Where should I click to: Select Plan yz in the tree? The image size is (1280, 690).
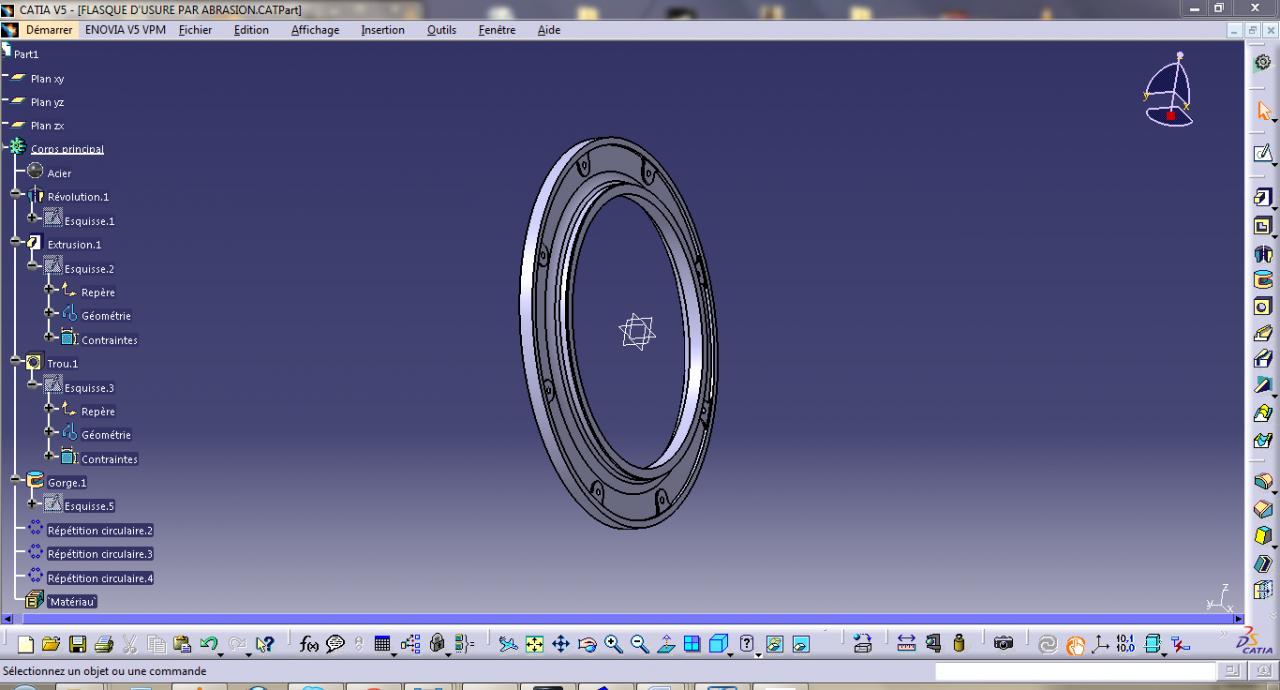[x=47, y=102]
